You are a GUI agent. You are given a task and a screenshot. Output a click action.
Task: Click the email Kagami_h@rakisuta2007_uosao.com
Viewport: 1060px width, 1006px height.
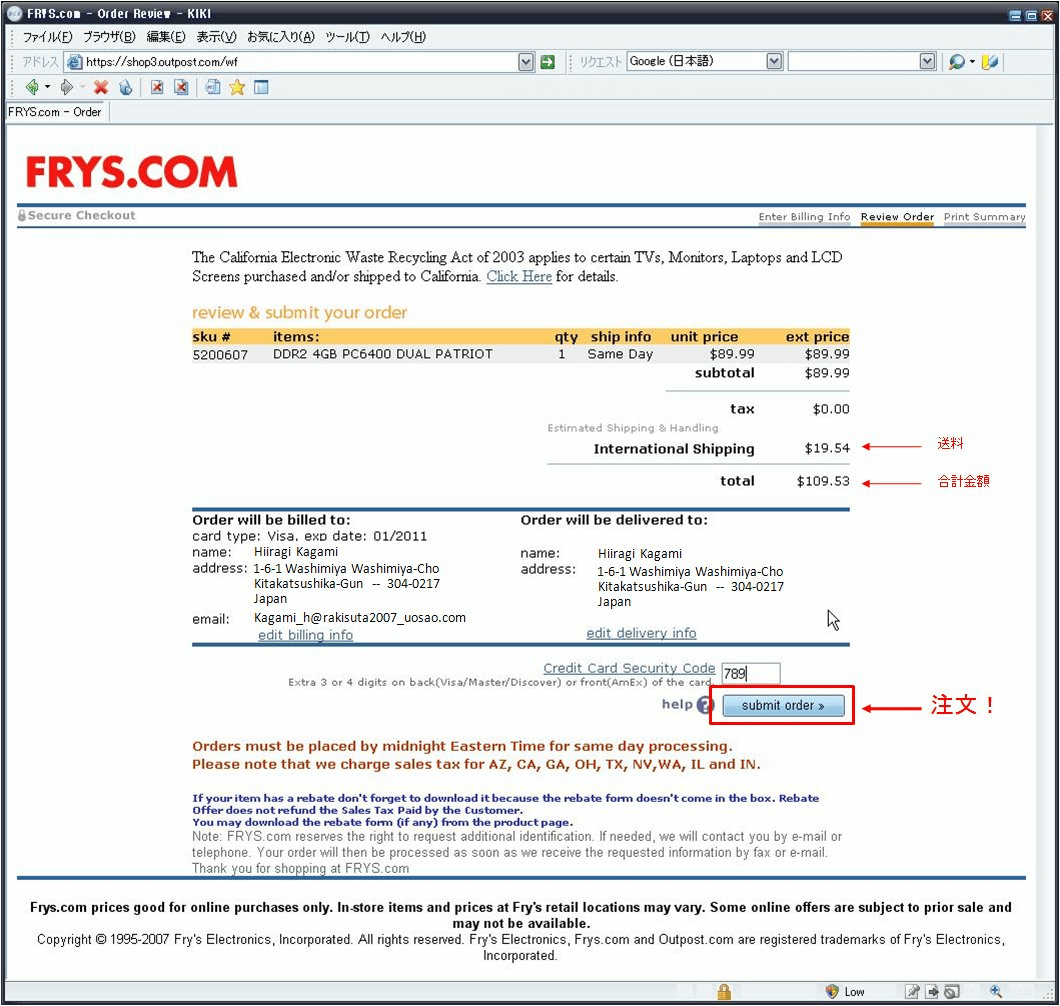360,617
